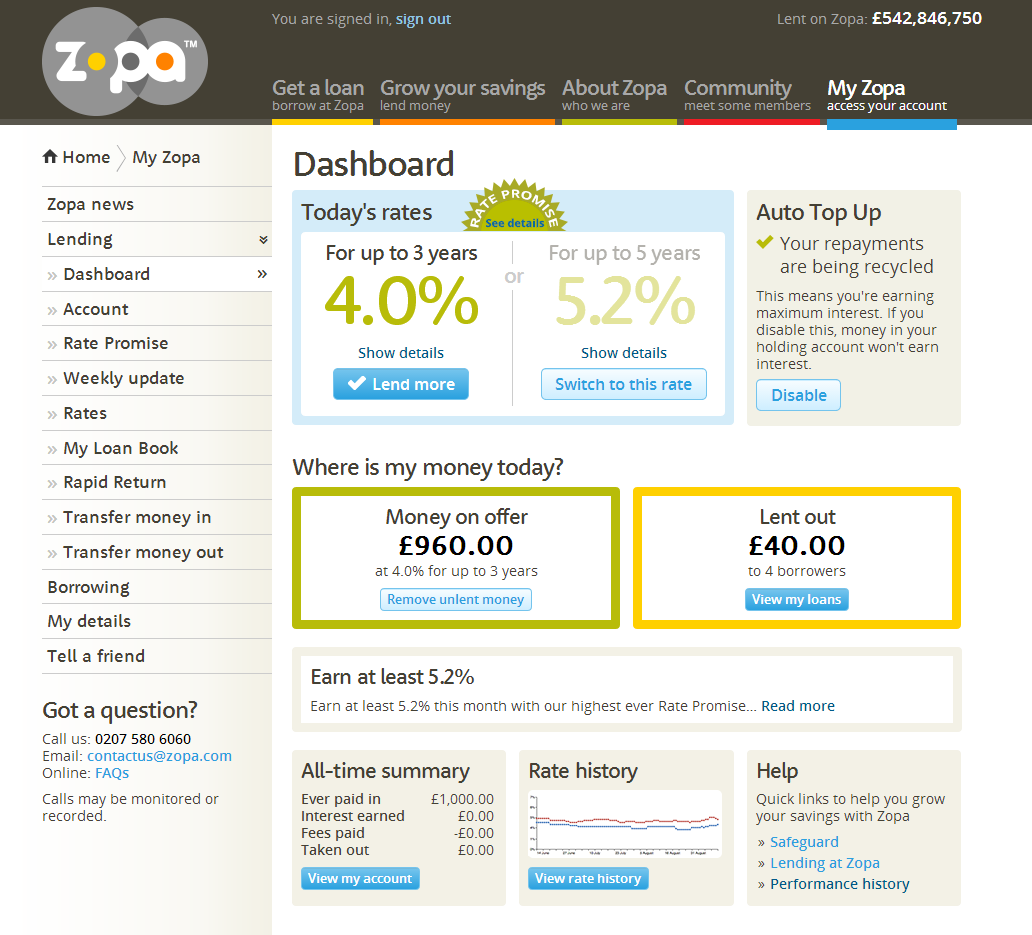Click the Rate Promise sidebar chevron icon
The width and height of the screenshot is (1032, 935).
coord(51,343)
